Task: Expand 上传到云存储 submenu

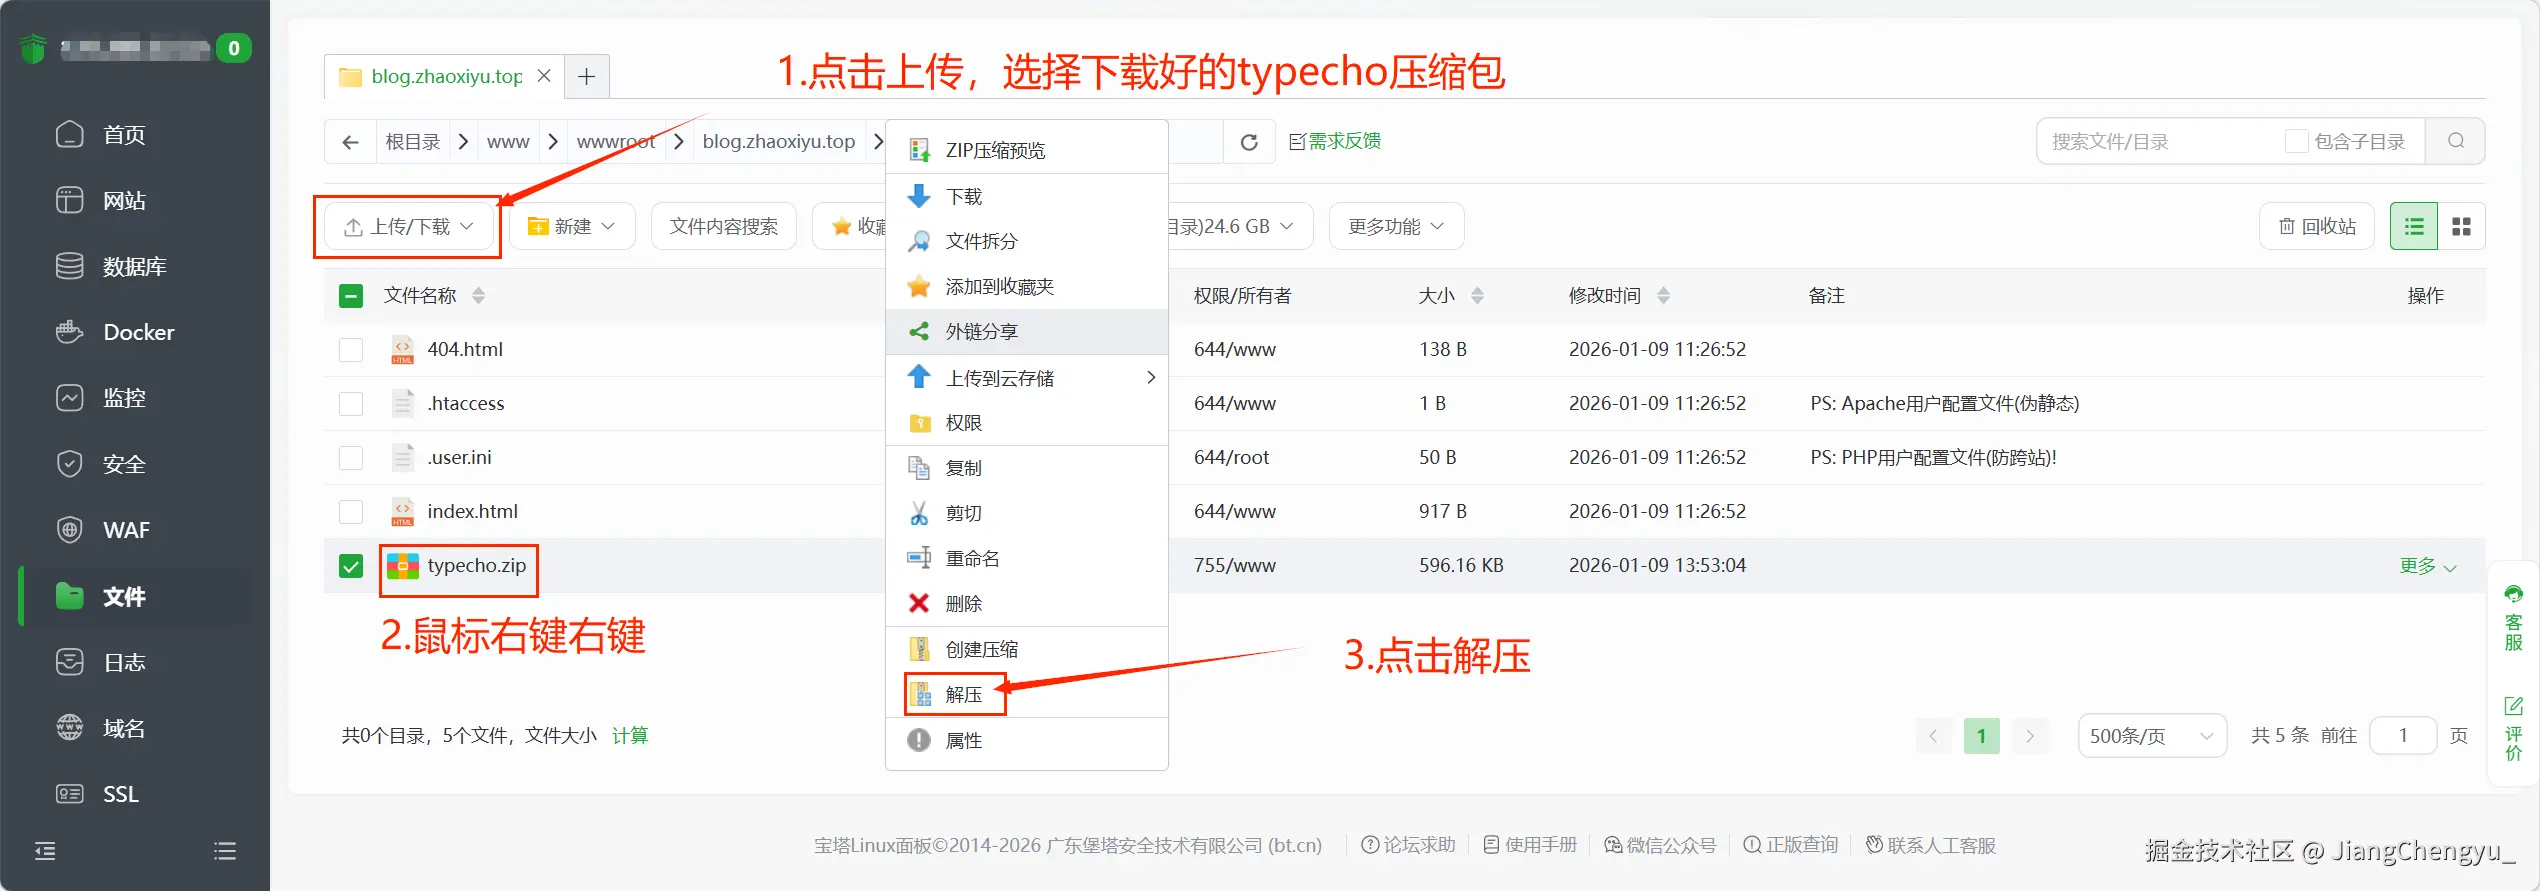Action: click(1027, 378)
